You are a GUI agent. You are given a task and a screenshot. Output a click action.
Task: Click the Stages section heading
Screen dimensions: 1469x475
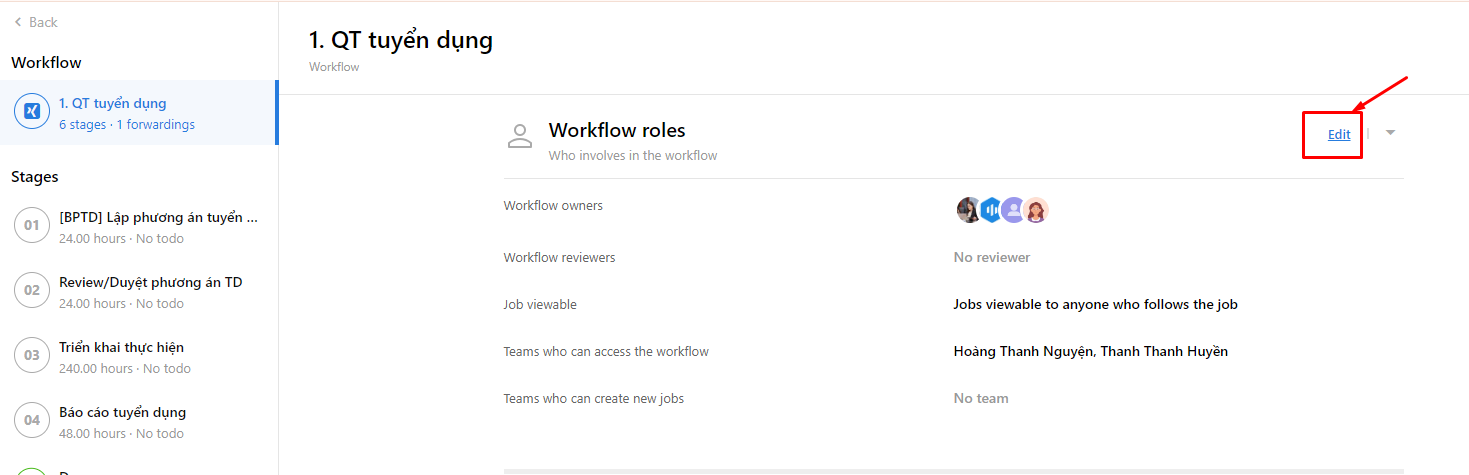coord(35,177)
